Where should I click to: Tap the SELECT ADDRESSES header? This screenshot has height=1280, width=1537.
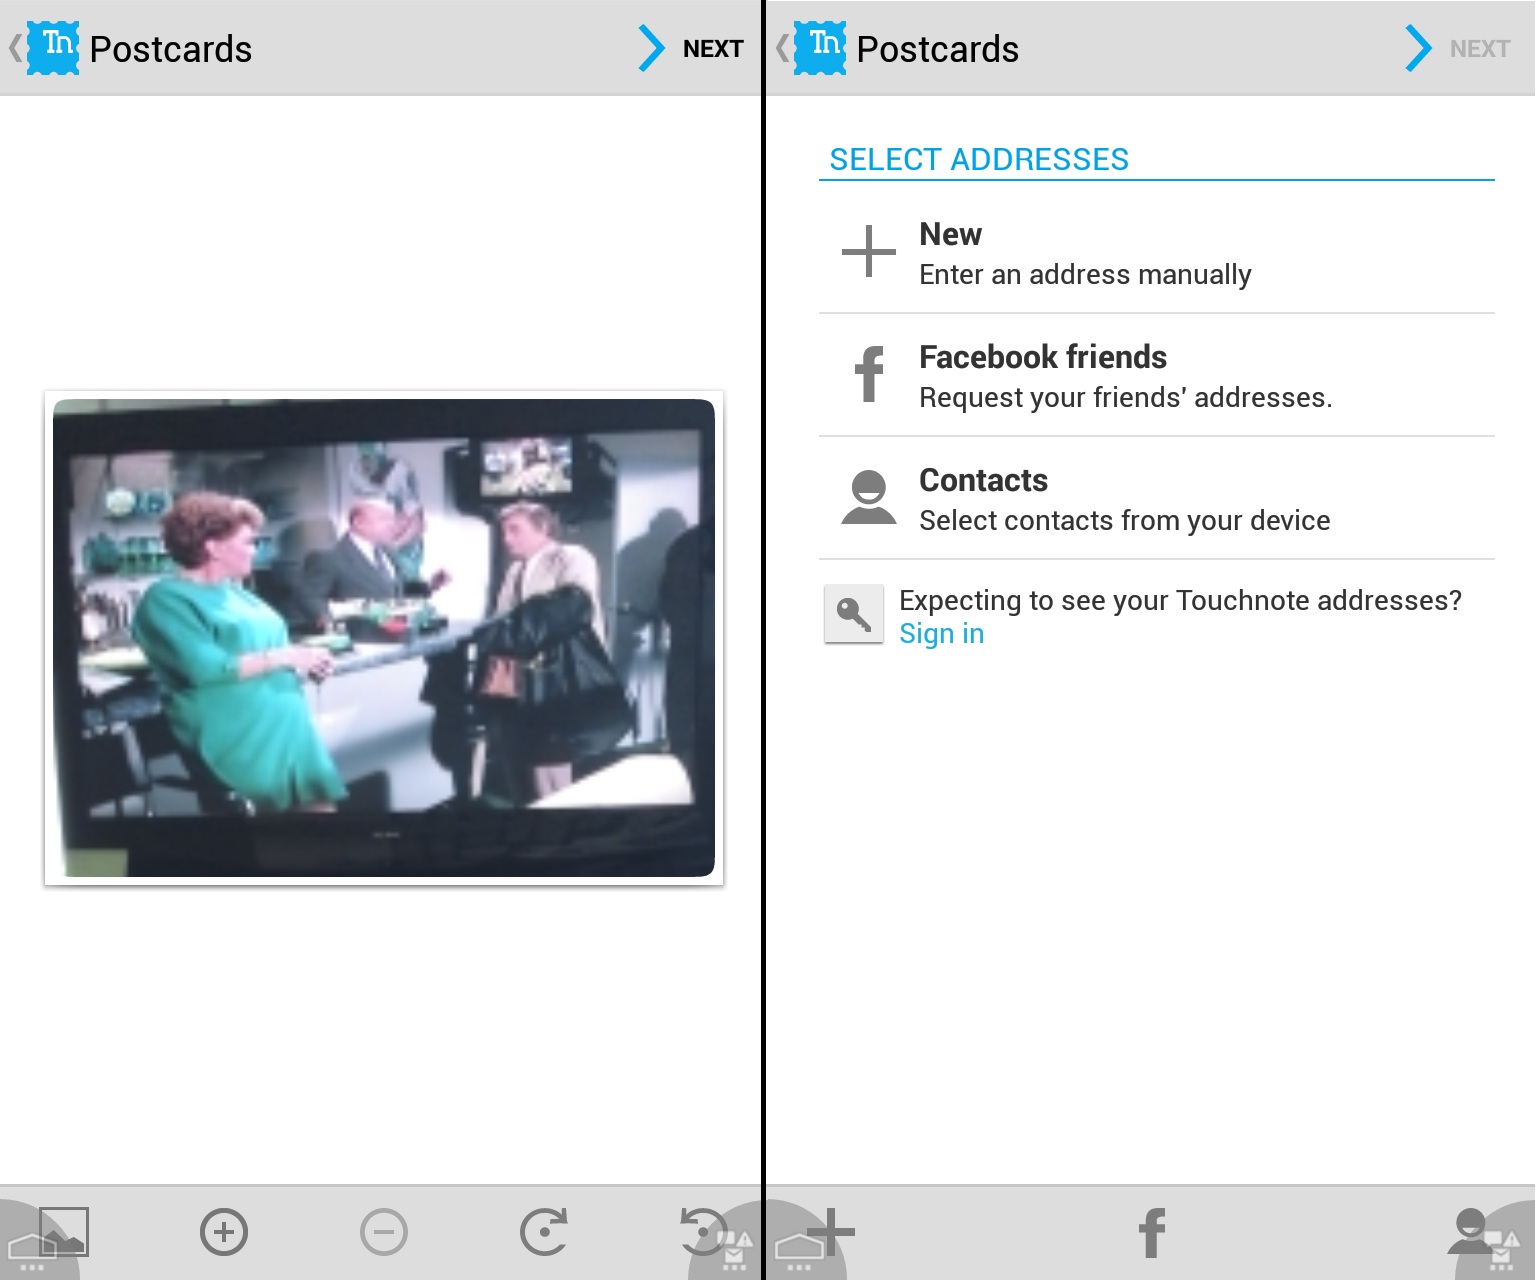[979, 159]
